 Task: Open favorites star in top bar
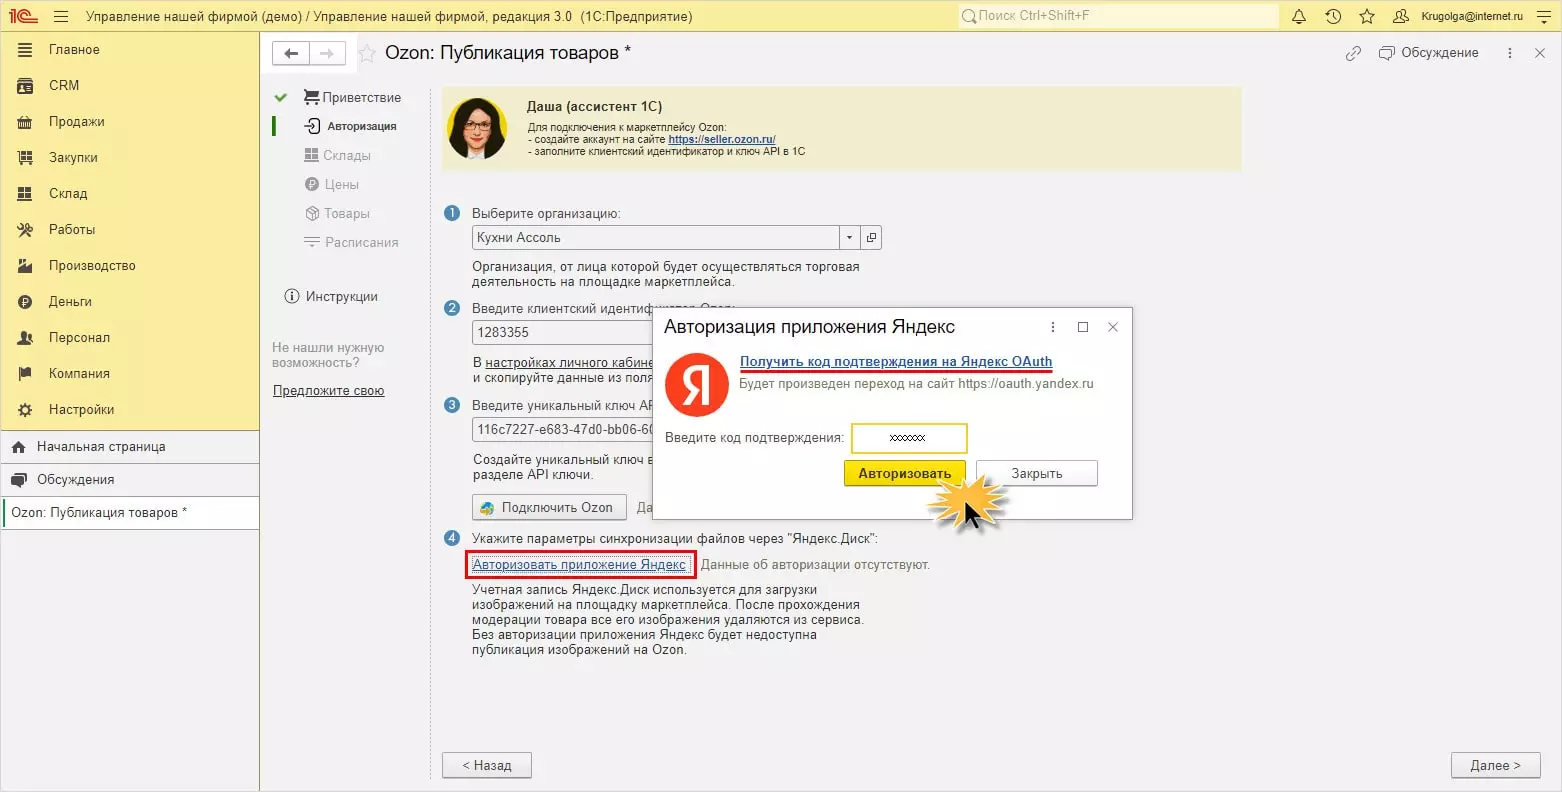1367,16
